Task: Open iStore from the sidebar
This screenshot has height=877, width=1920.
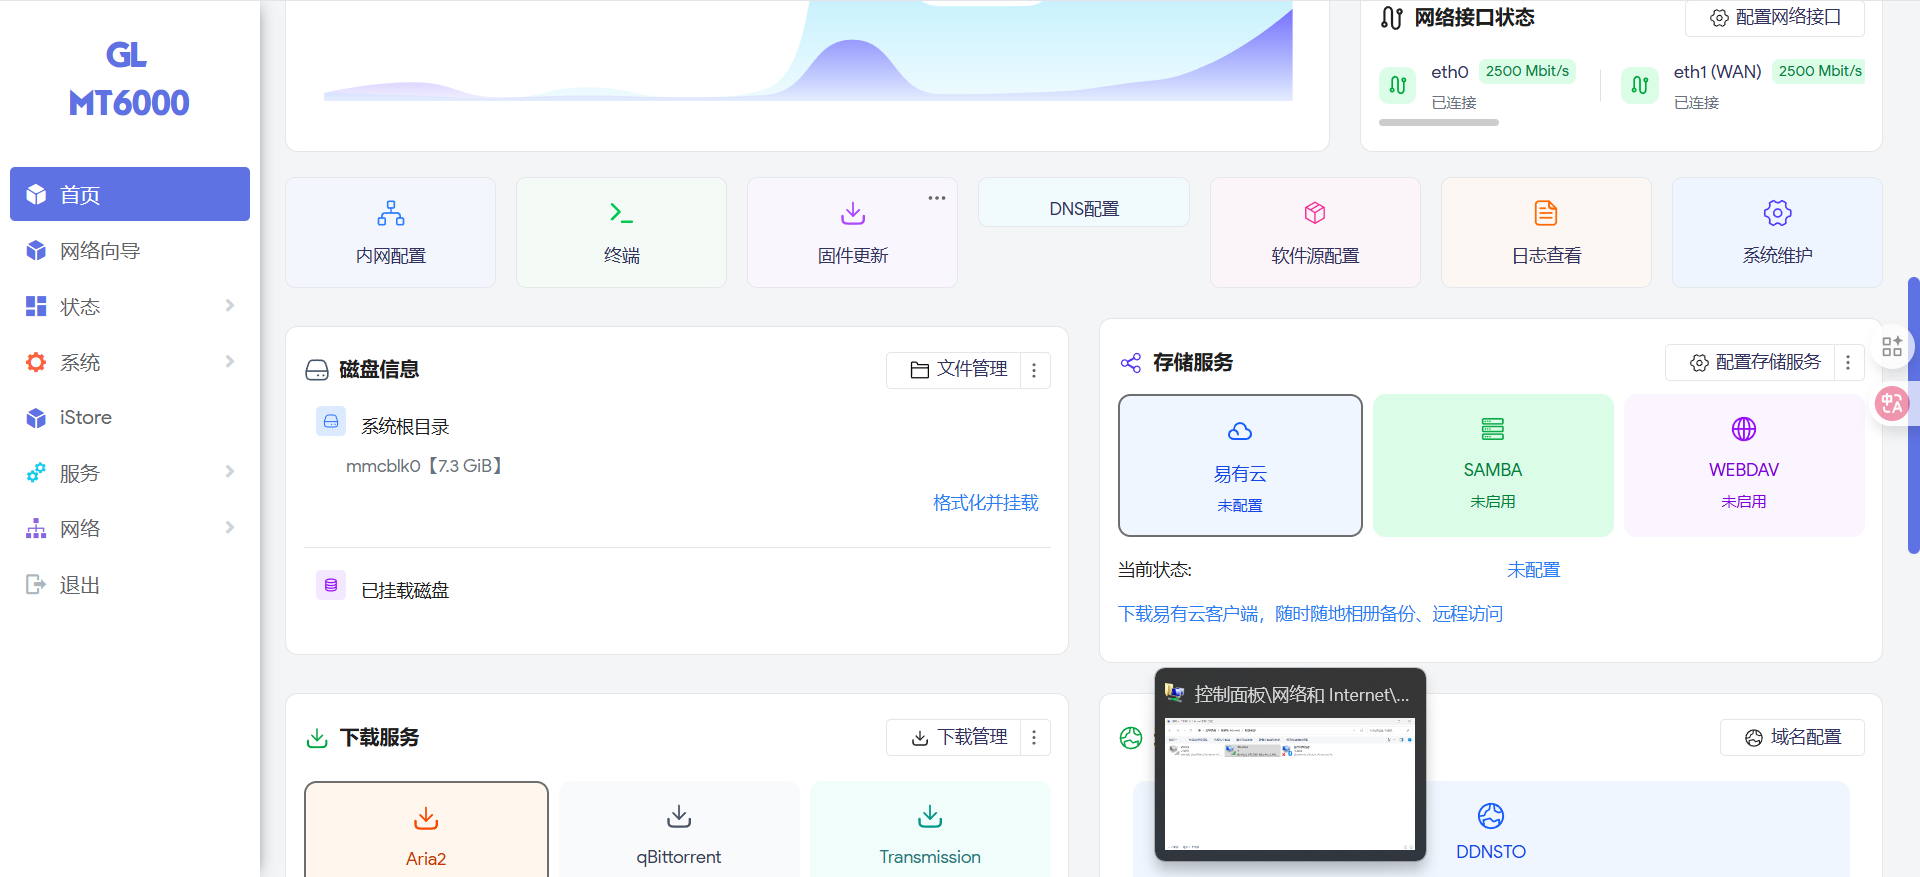Action: (x=86, y=418)
